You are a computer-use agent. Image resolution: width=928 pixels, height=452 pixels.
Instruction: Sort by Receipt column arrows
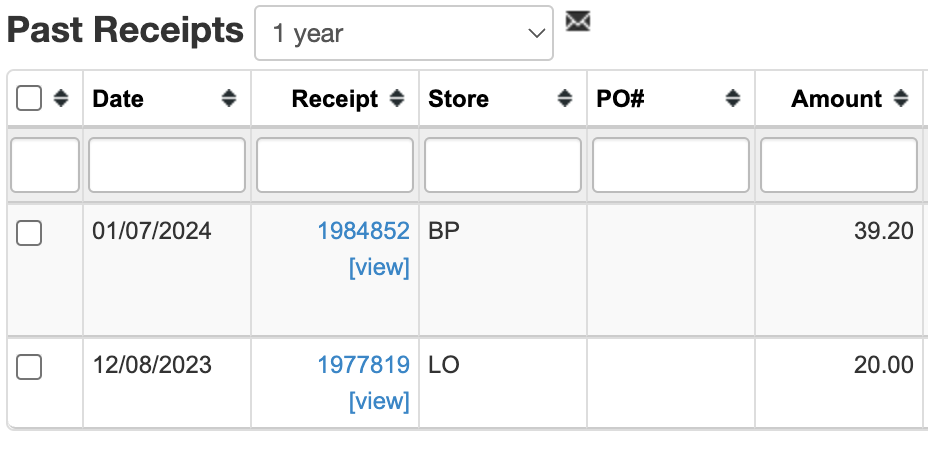[x=397, y=98]
